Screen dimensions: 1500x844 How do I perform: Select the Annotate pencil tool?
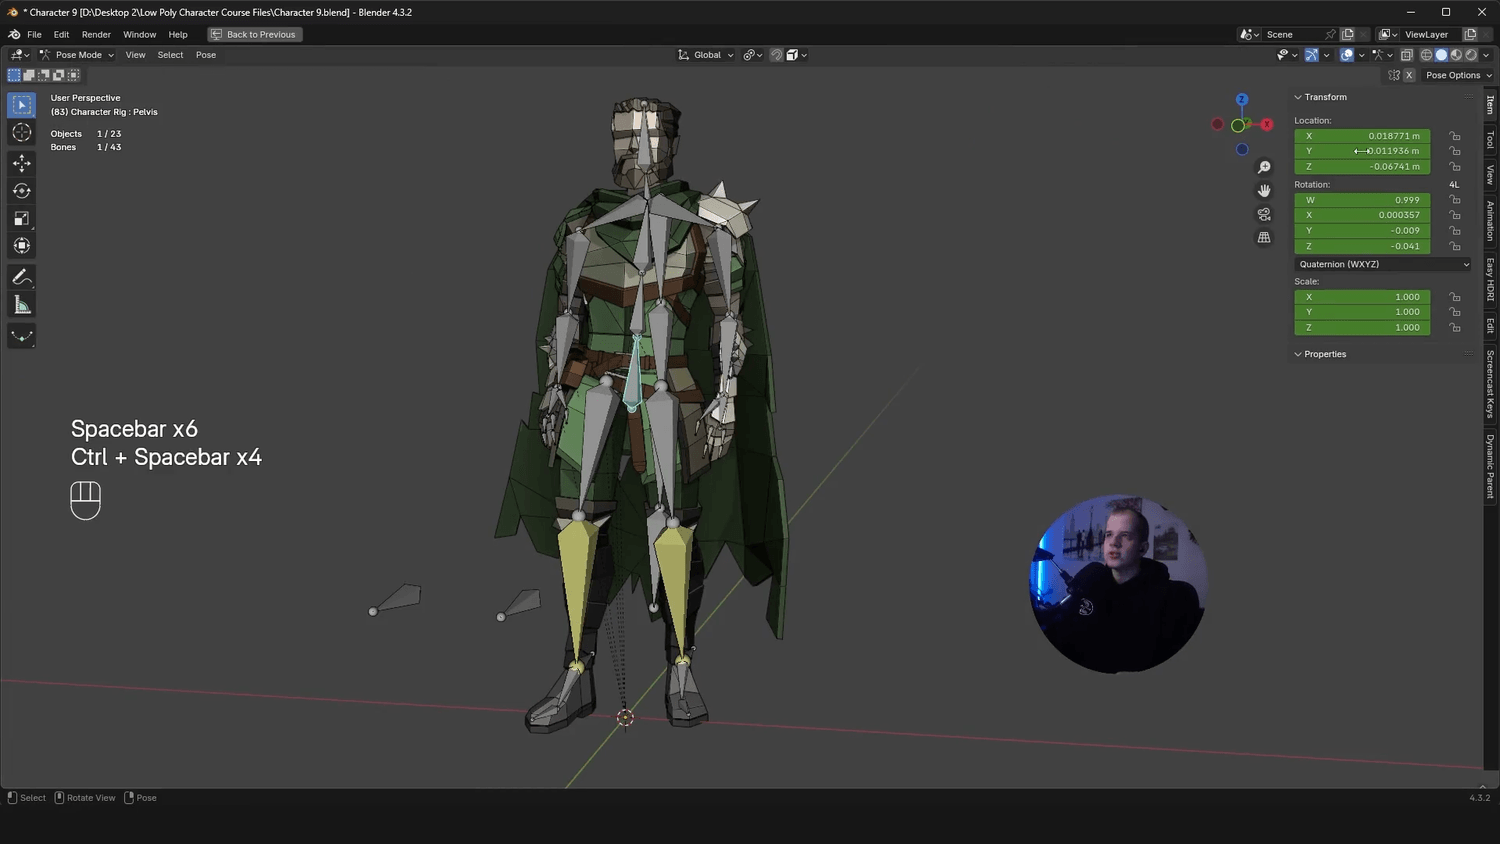[21, 277]
